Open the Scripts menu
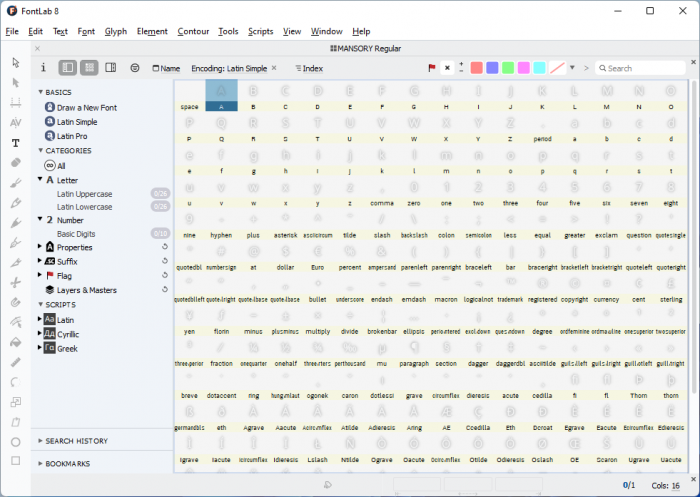 coord(260,31)
